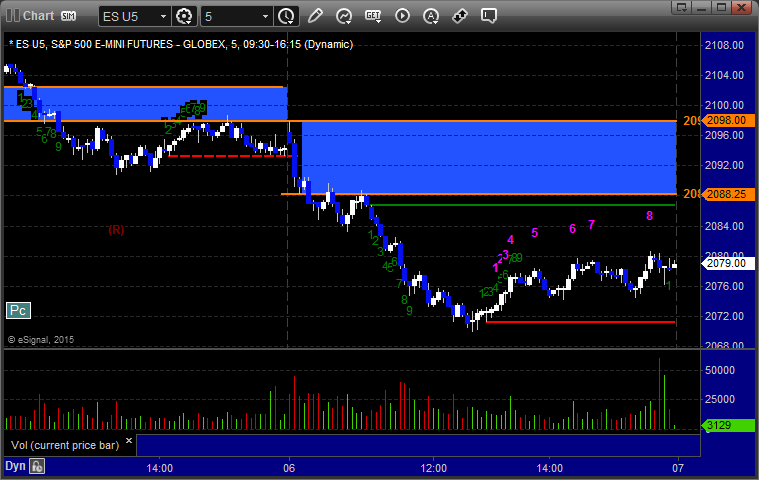Open the GET studies menu
This screenshot has height=480, width=759.
pyautogui.click(x=373, y=16)
